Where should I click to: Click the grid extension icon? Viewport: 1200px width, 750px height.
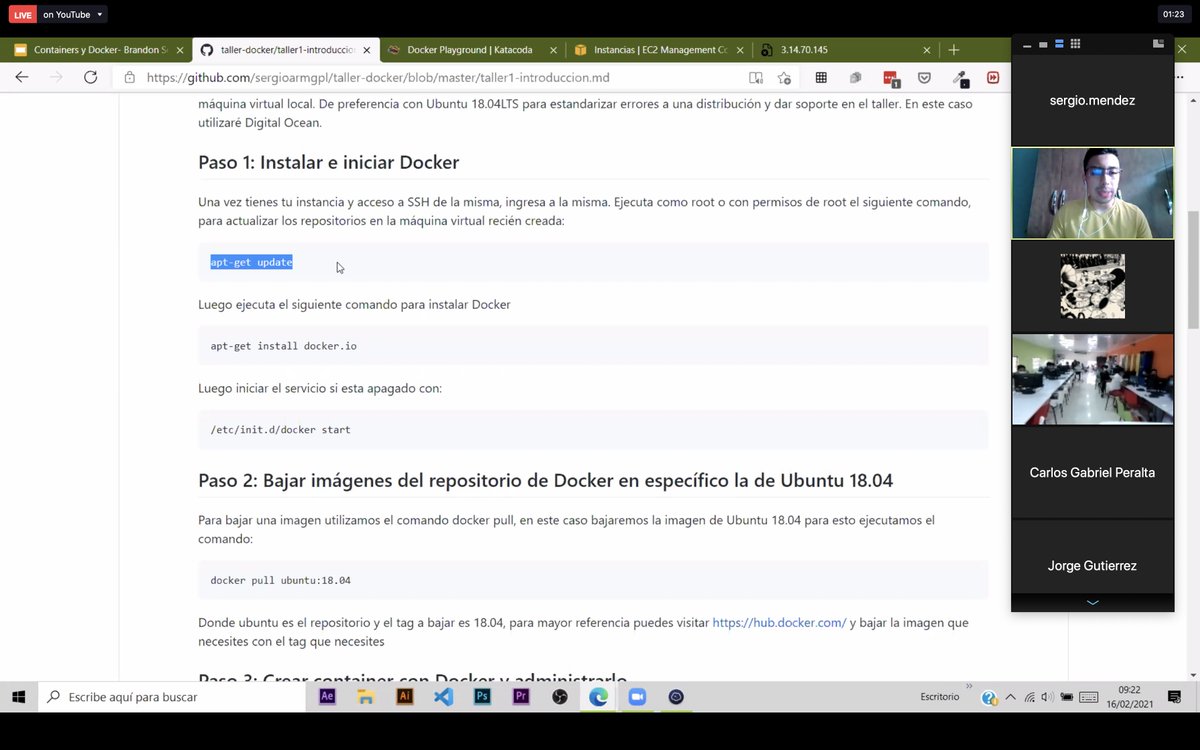point(821,77)
